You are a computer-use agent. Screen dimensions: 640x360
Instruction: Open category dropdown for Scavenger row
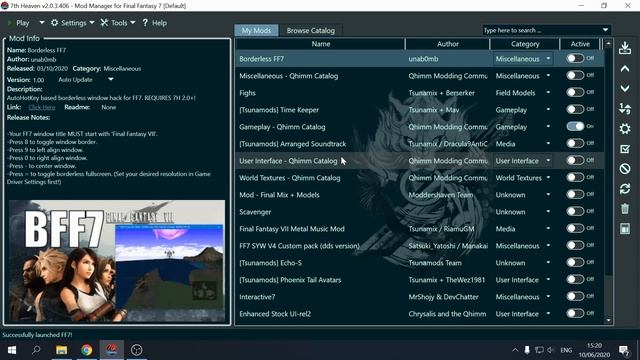click(x=548, y=212)
